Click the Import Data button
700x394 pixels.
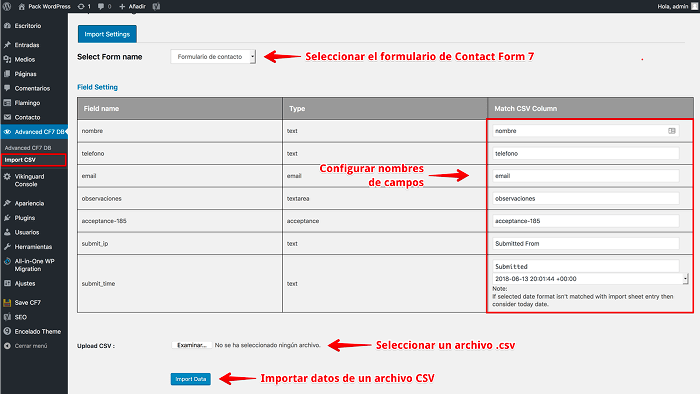pos(191,379)
